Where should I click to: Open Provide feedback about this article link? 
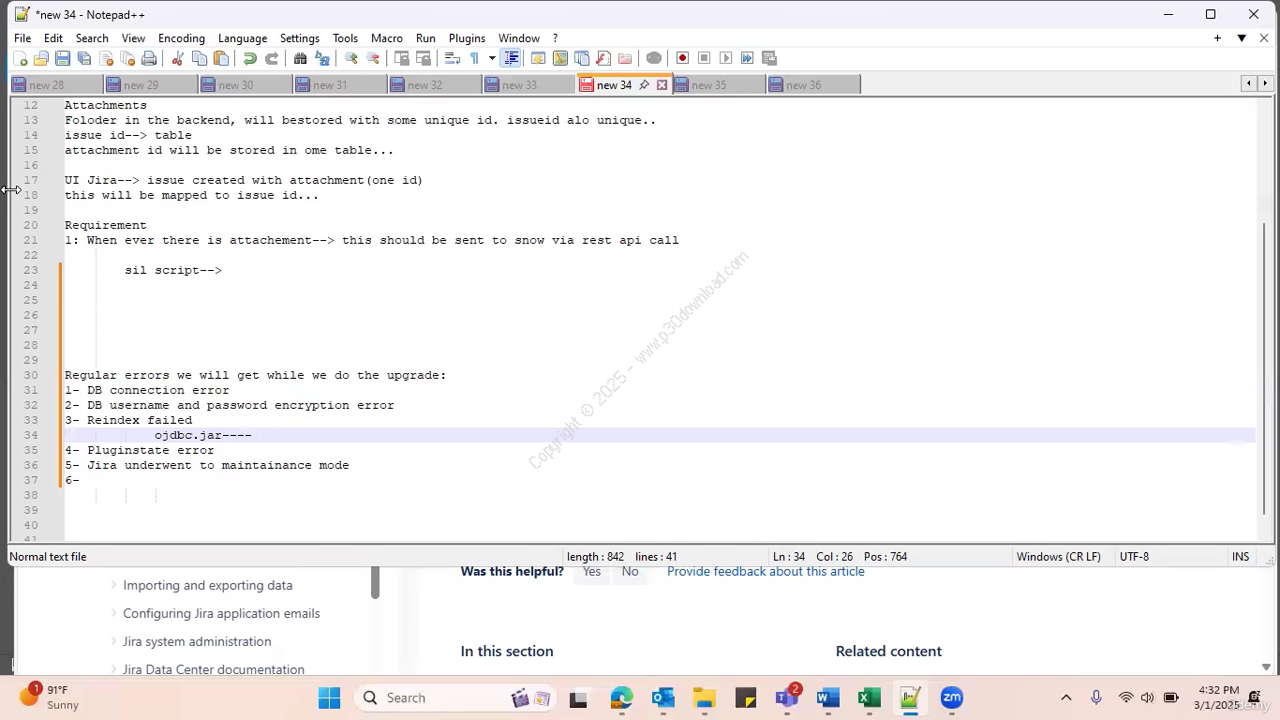pyautogui.click(x=766, y=571)
